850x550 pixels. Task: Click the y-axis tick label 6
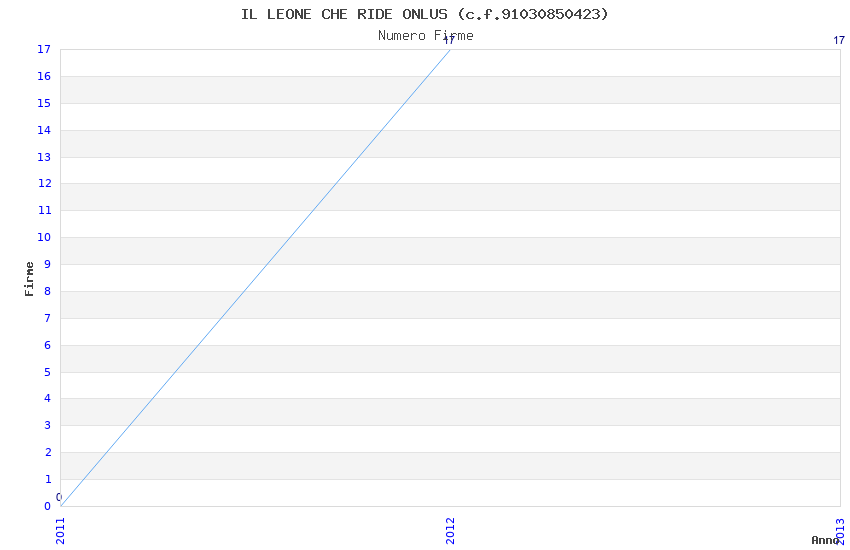pos(48,345)
